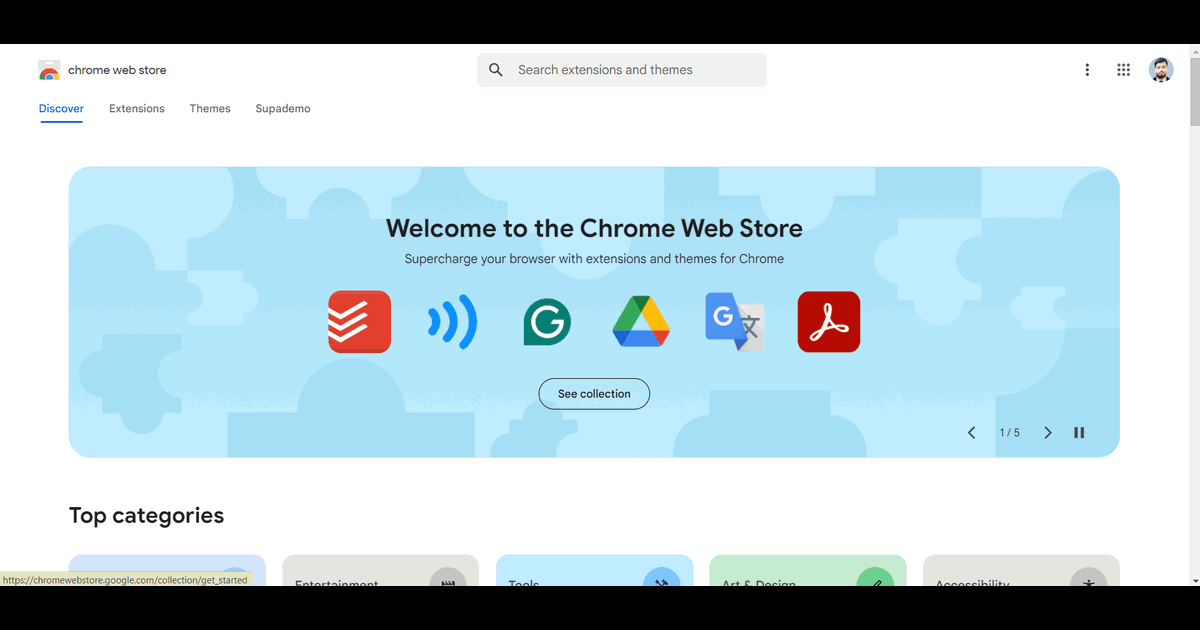Switch to the Extensions tab
Screen dimensions: 1200x630
click(137, 109)
